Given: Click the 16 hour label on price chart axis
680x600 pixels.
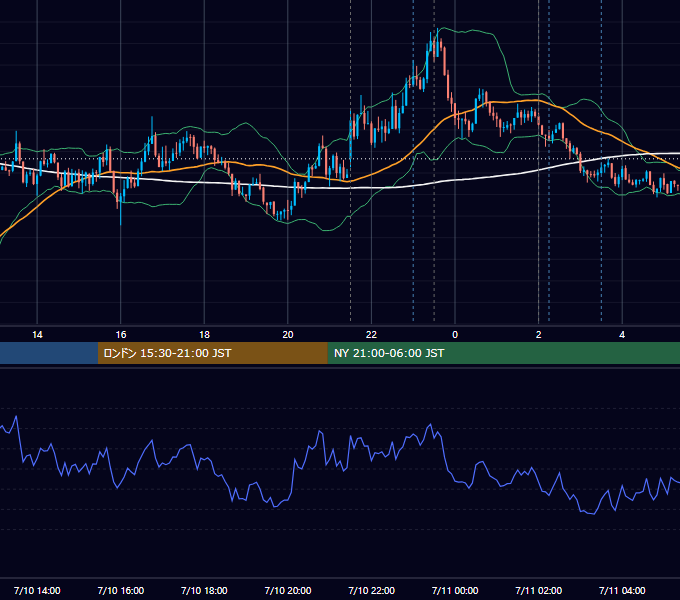Looking at the screenshot, I should 121,335.
